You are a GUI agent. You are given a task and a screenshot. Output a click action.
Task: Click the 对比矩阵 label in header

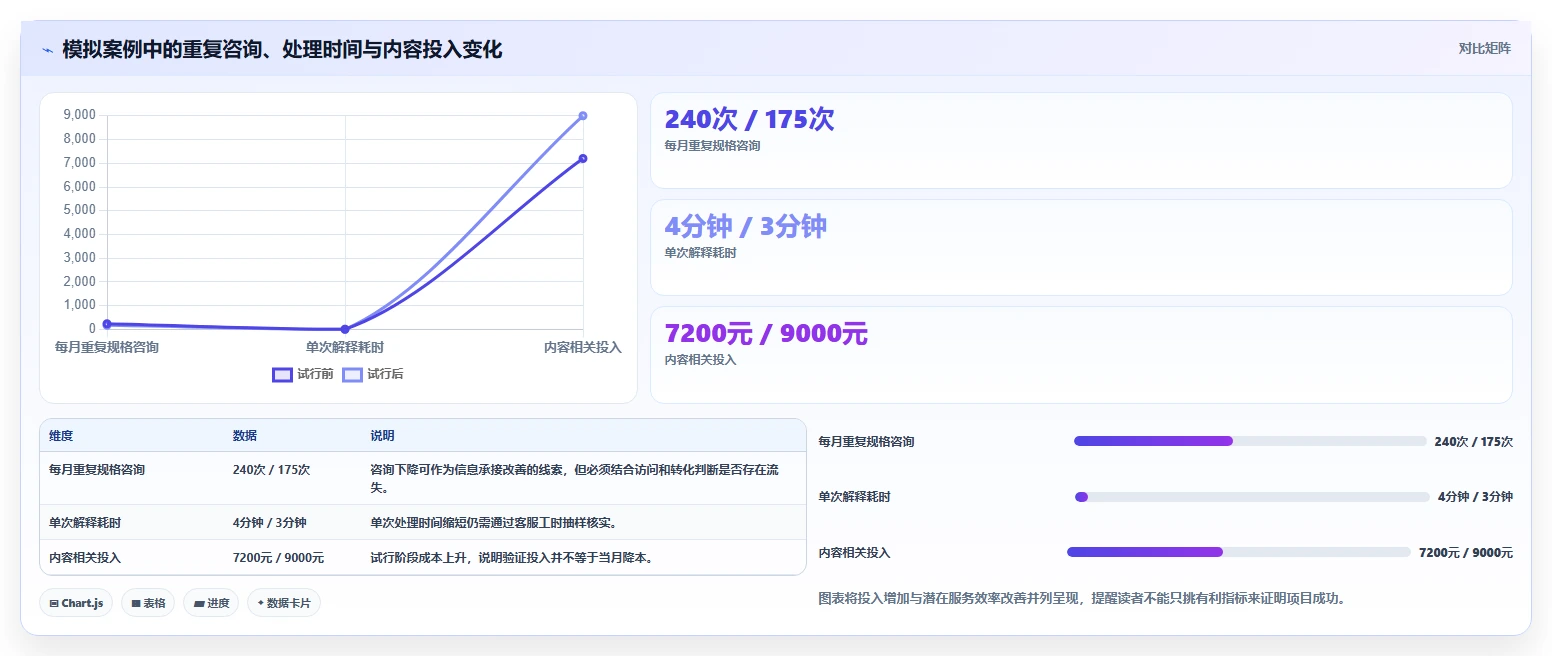pos(1485,48)
